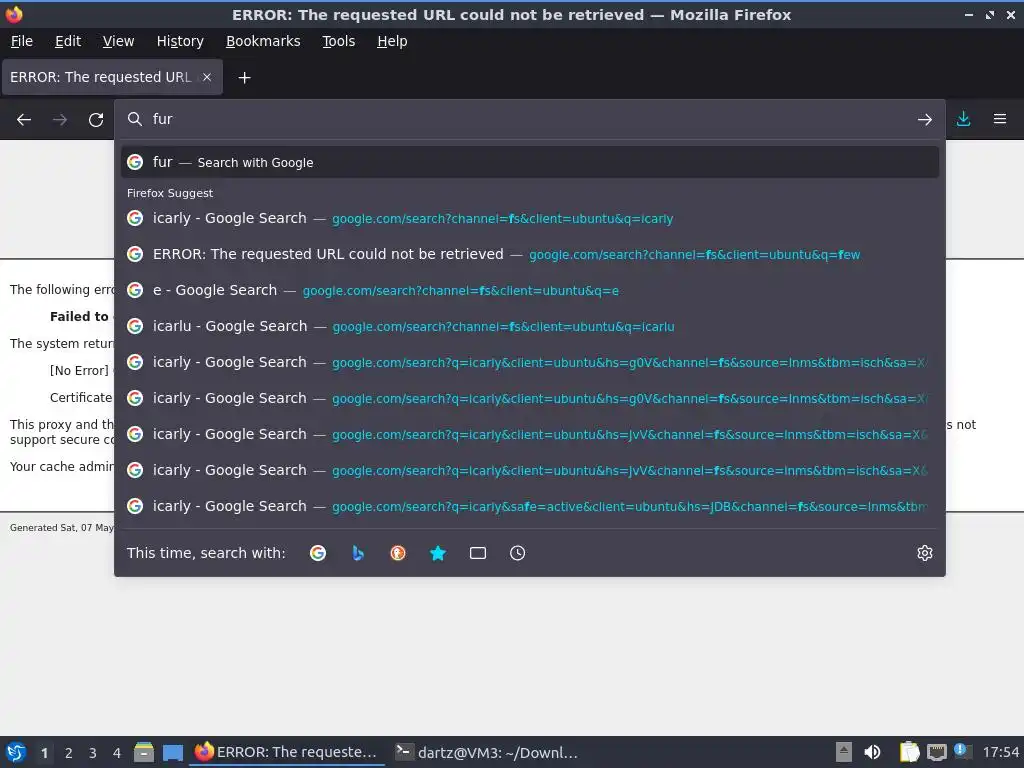
Task: Switch to workspace 2
Action: pyautogui.click(x=69, y=753)
